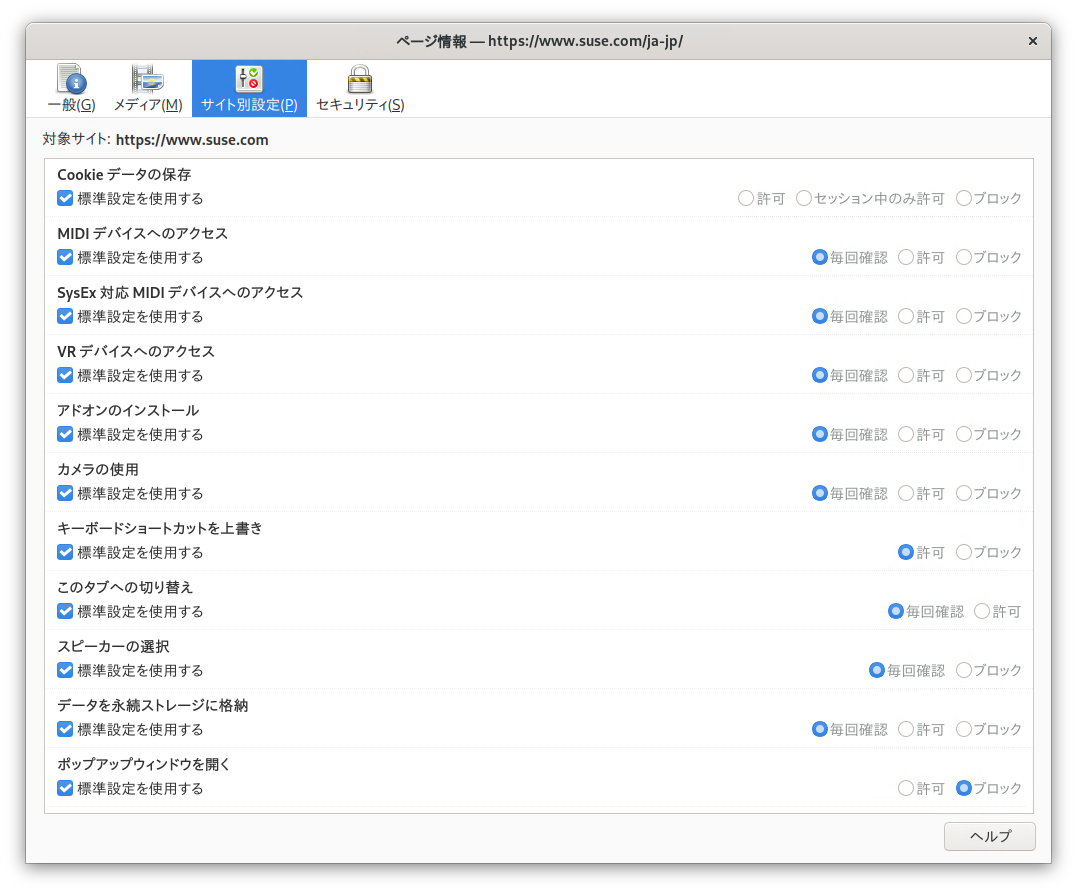Toggle default setting checkbox for アドオンのインストール

[x=66, y=434]
